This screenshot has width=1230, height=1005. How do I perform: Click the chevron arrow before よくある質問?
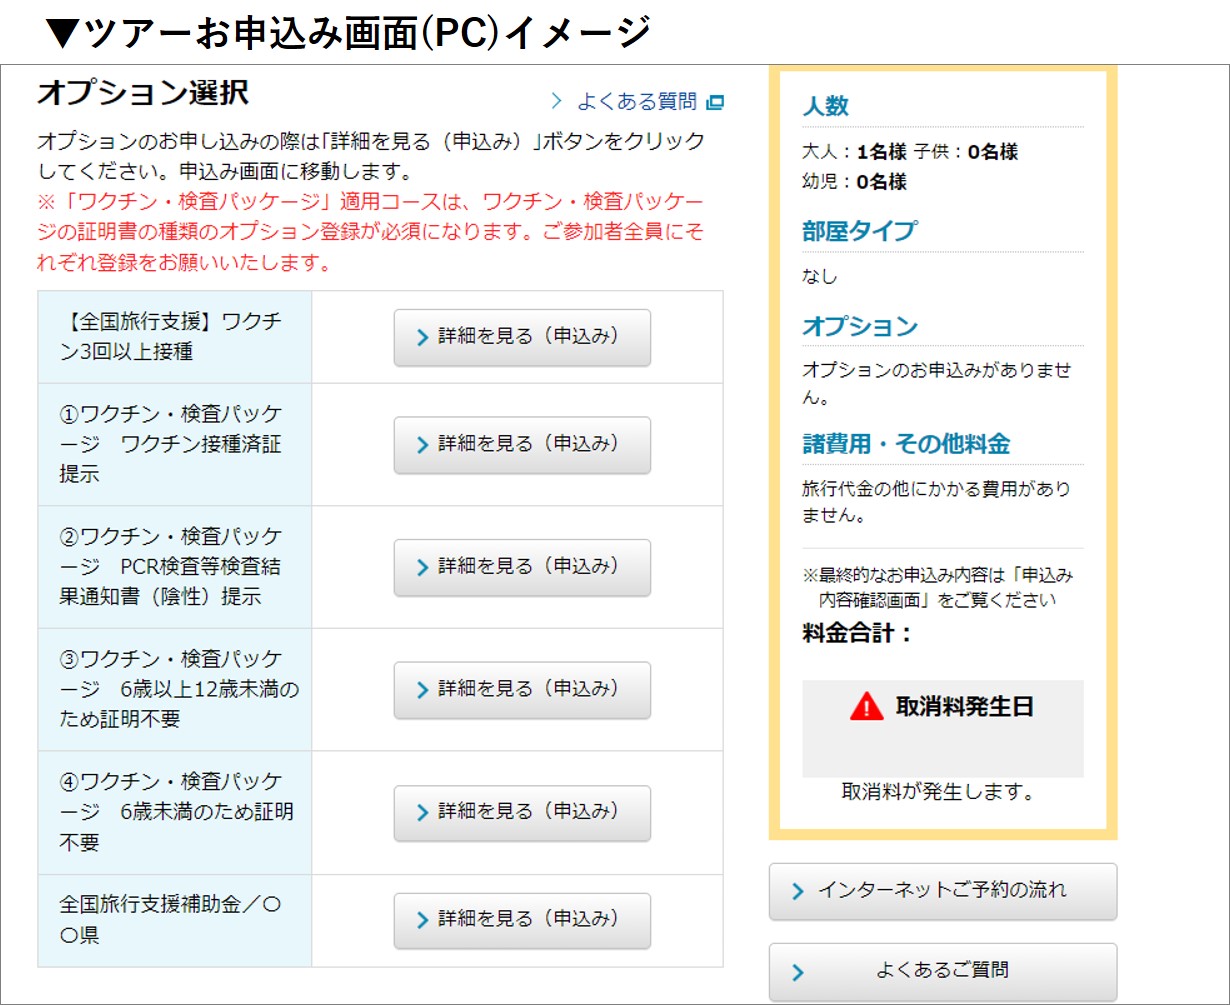(x=557, y=102)
